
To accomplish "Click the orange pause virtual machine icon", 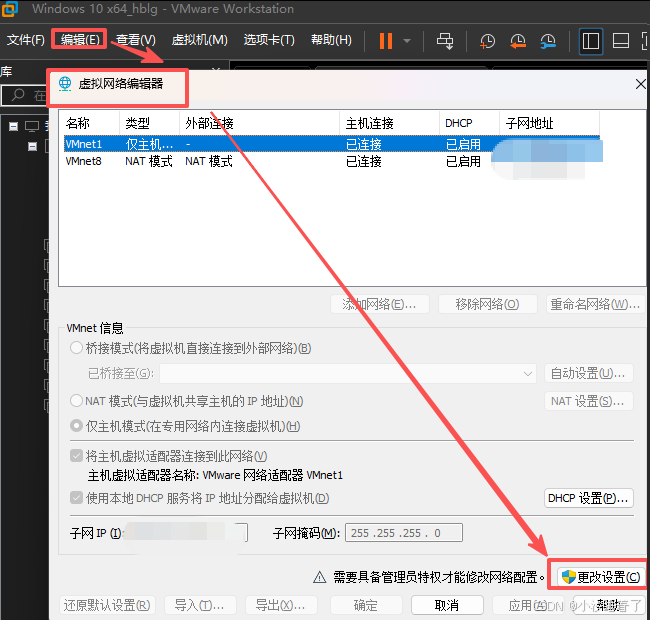I will tap(386, 41).
